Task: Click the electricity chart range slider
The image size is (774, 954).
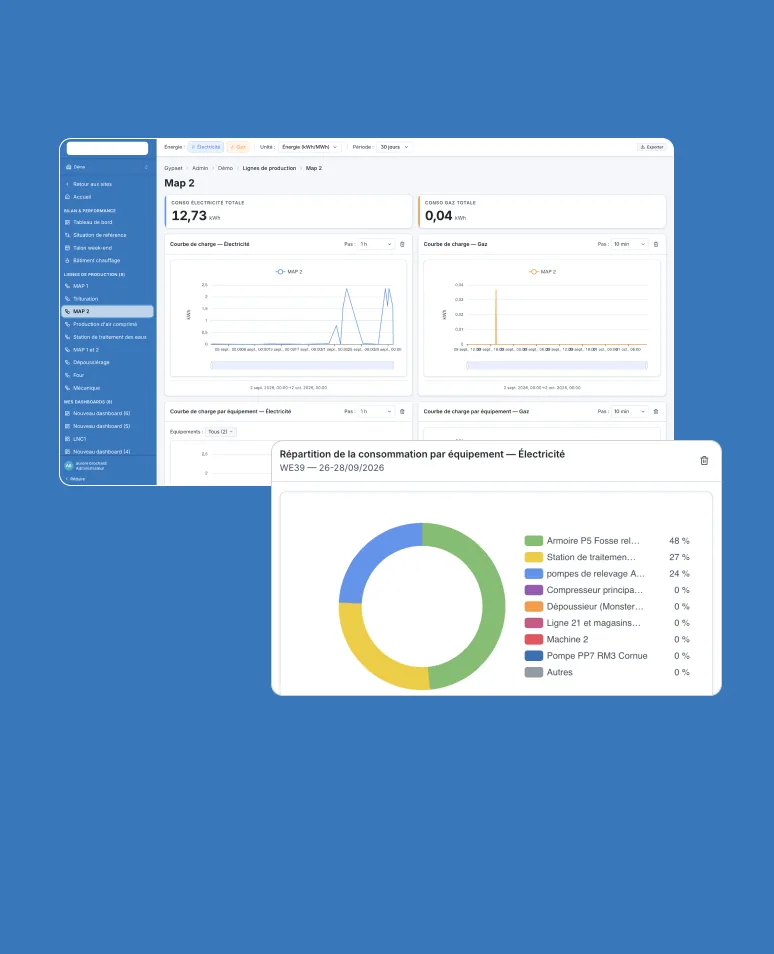Action: [302, 365]
